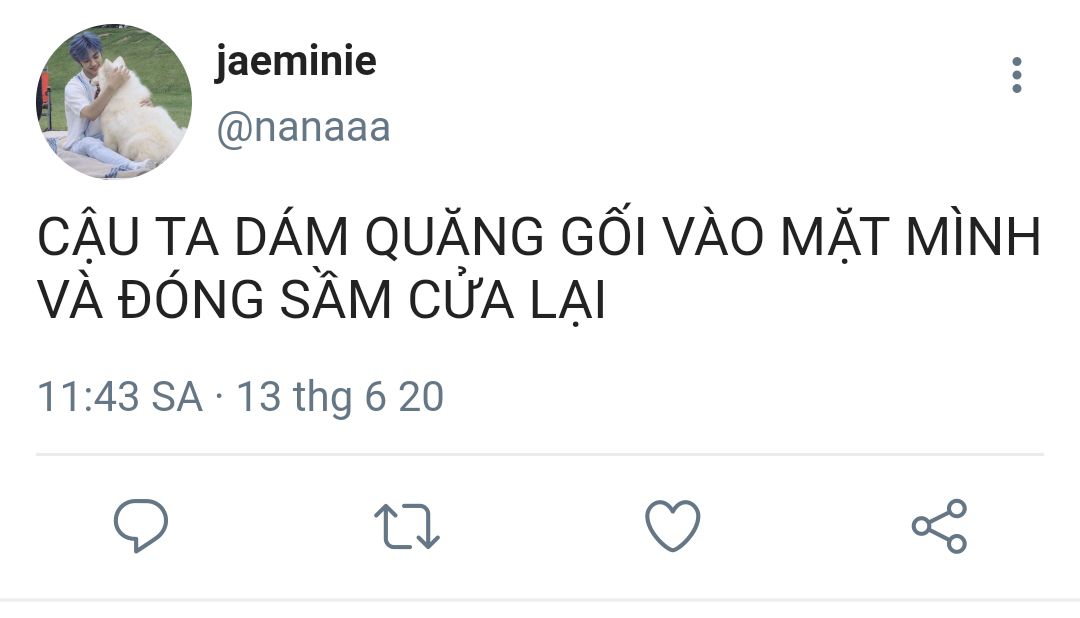Toggle retweet on this post
The image size is (1080, 618).
click(406, 526)
